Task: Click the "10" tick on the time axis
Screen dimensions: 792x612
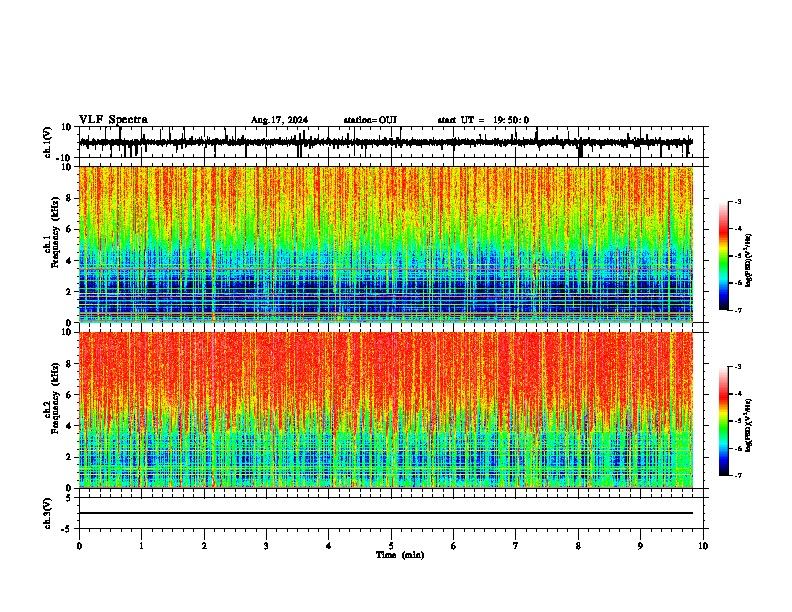Action: (x=703, y=546)
